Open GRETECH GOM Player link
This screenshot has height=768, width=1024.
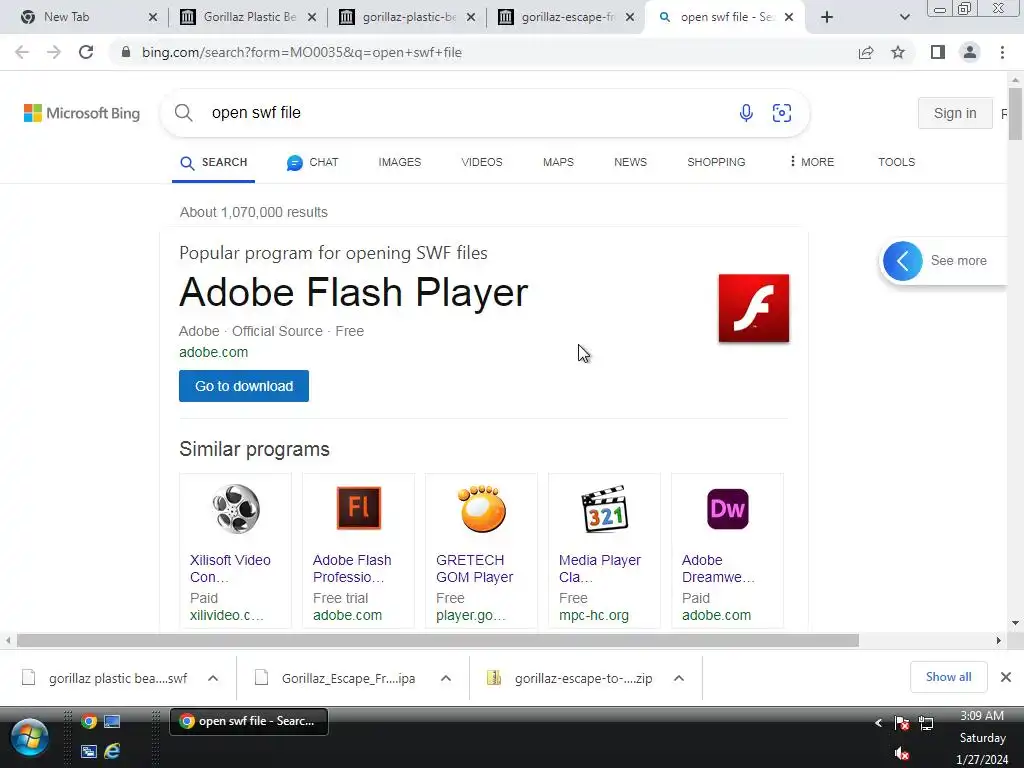(x=475, y=569)
